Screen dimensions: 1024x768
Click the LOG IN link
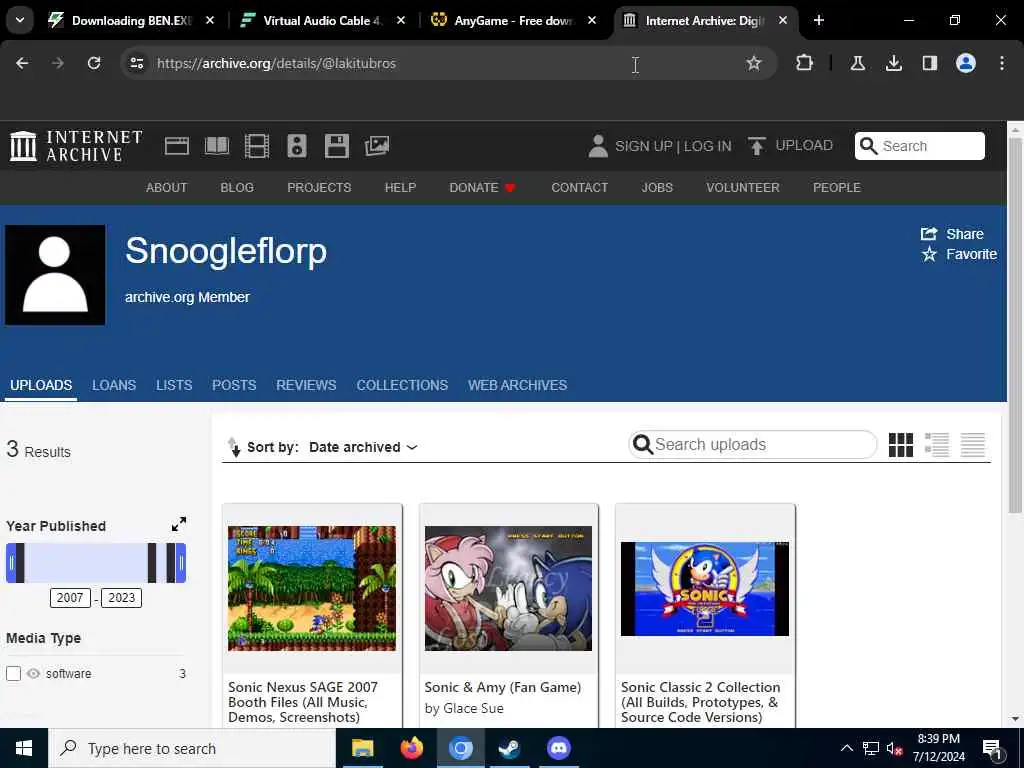tap(707, 146)
